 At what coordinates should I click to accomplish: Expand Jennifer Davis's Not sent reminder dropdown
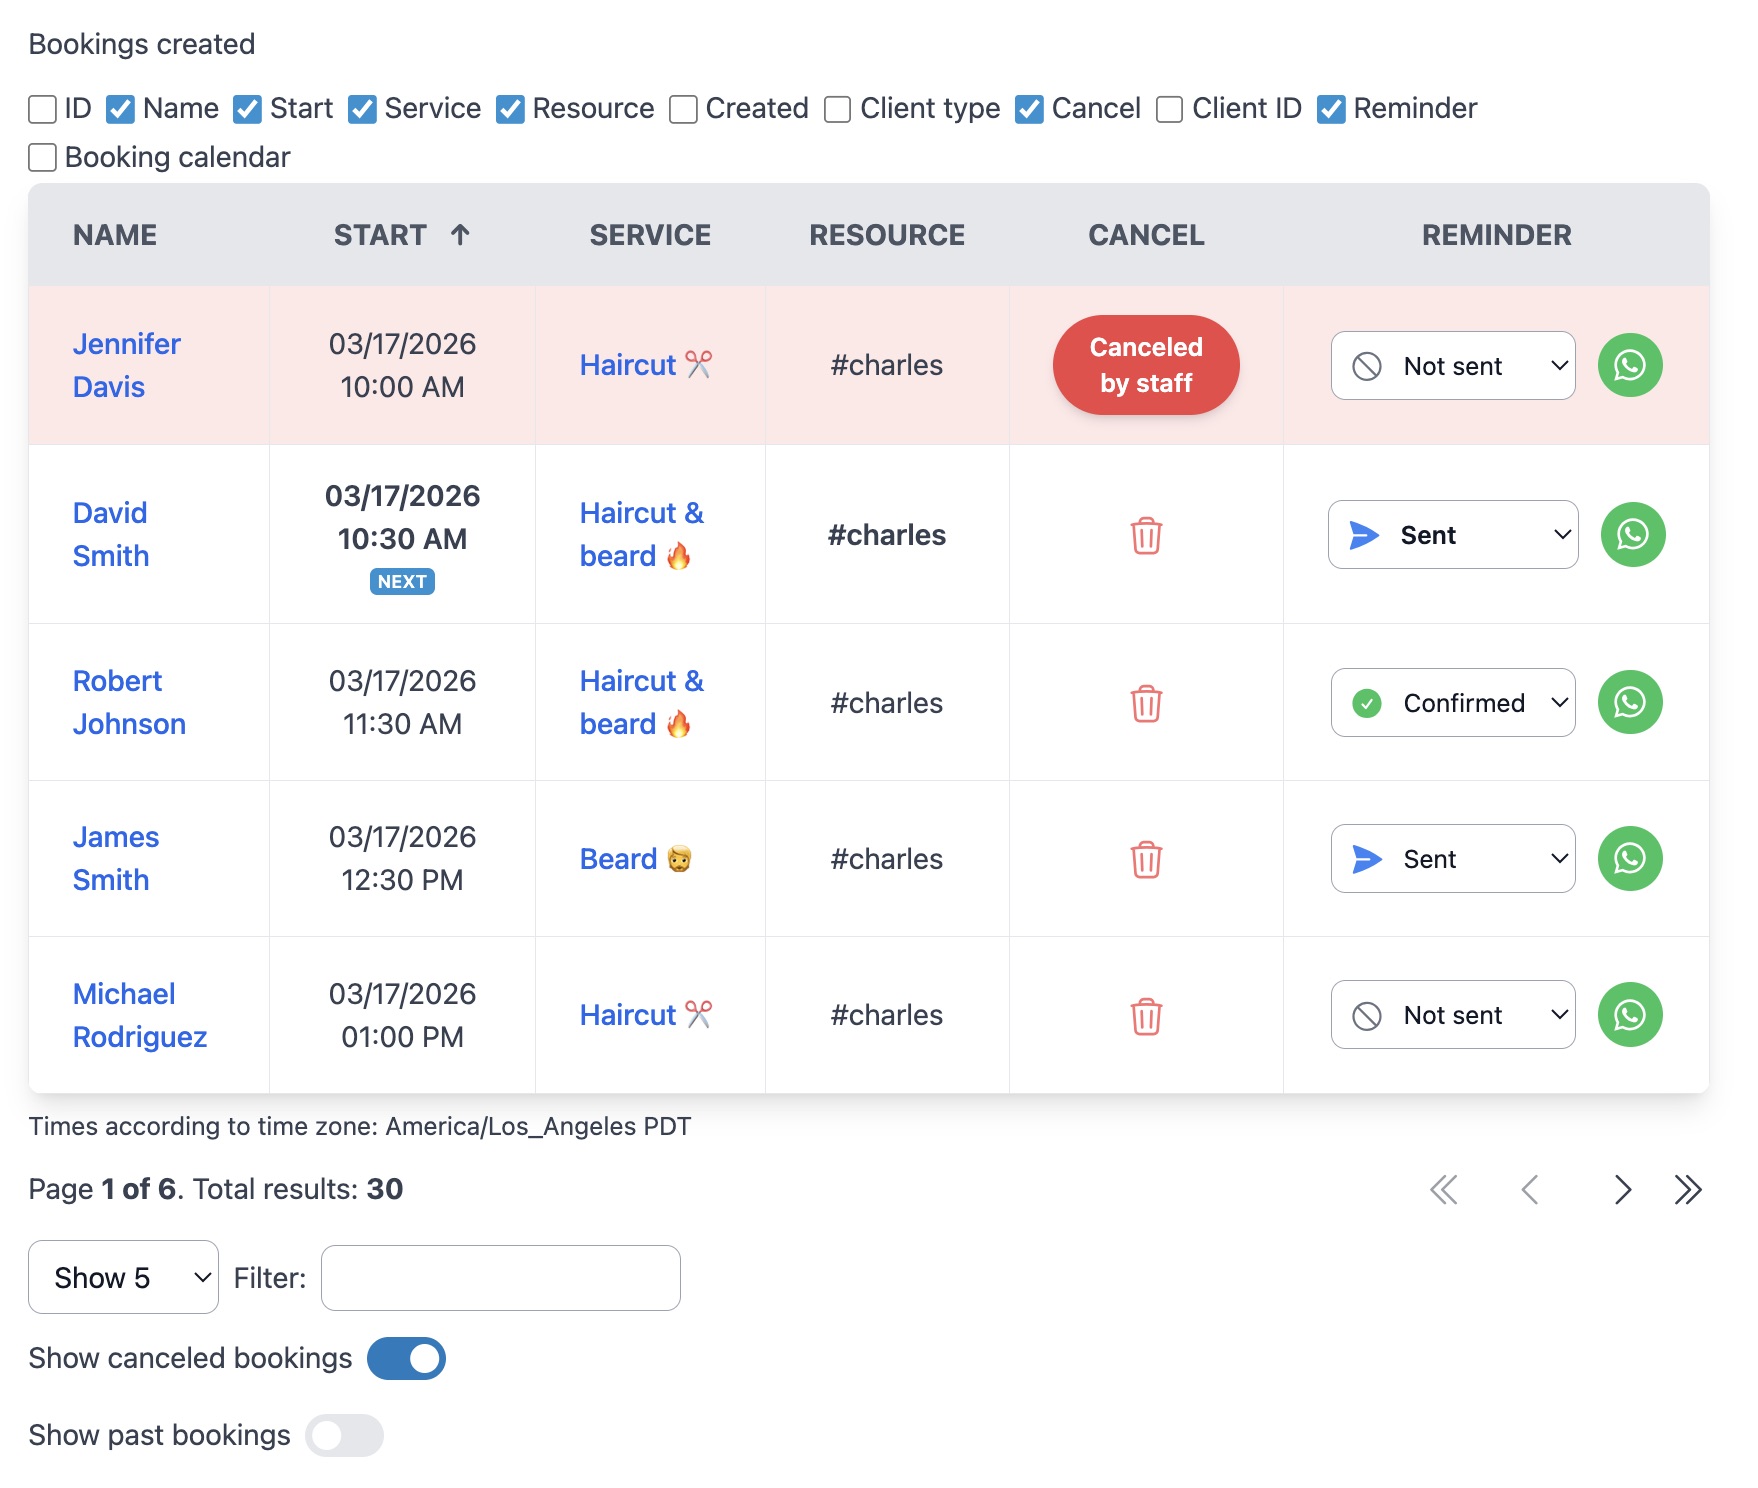pos(1452,366)
